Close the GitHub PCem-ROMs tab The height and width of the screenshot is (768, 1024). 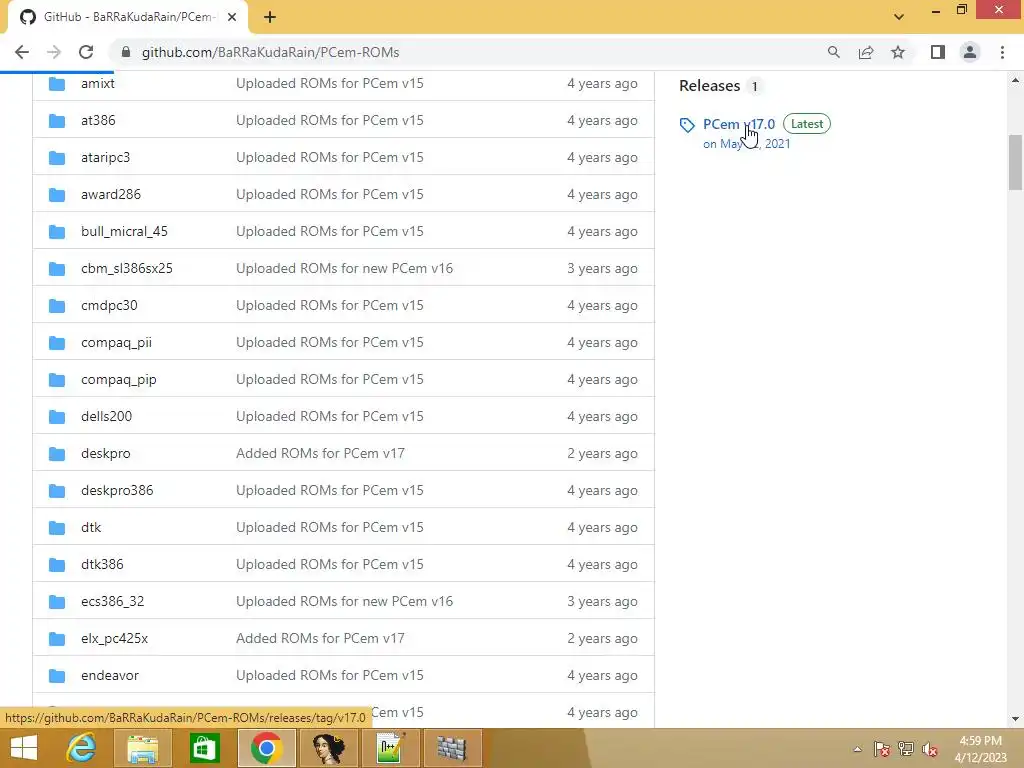click(232, 17)
